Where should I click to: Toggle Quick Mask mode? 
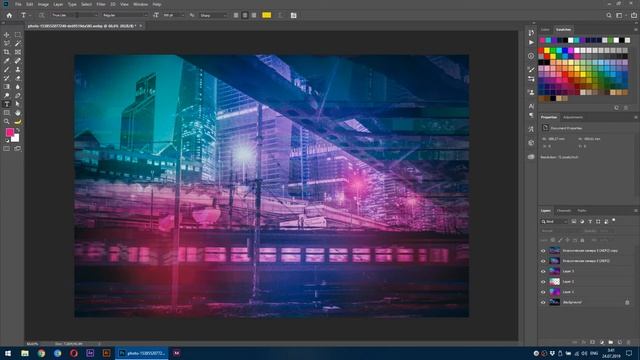click(x=7, y=149)
